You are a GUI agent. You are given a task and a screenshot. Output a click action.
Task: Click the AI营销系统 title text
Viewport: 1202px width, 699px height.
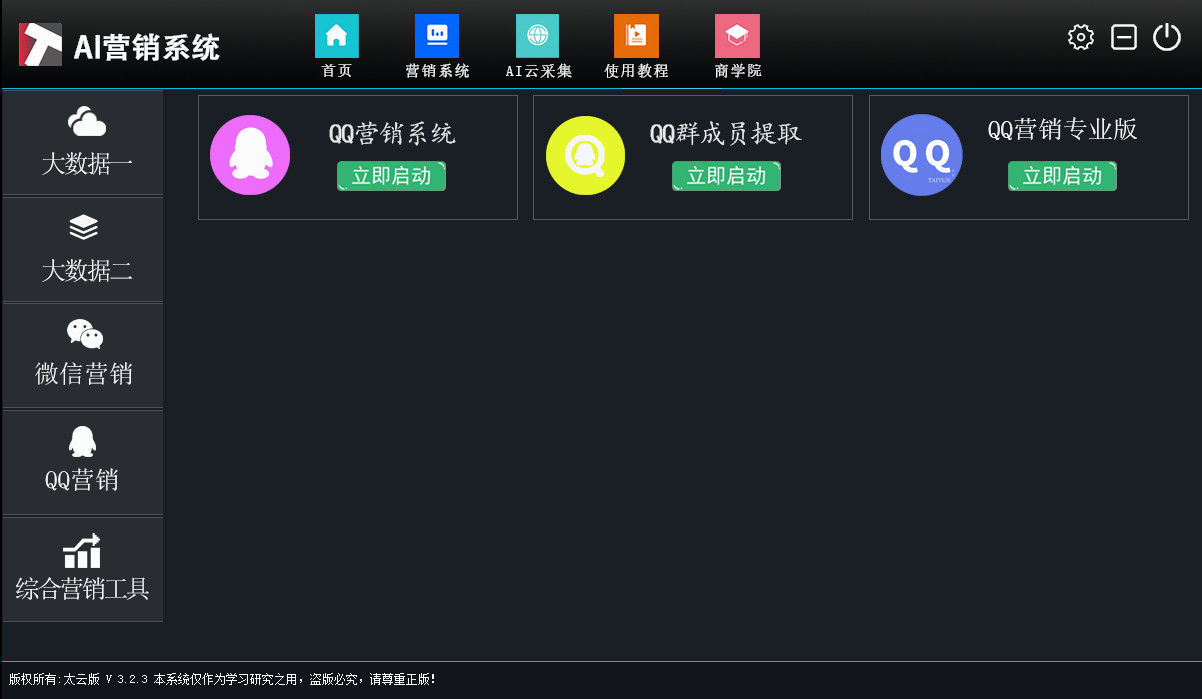[146, 46]
